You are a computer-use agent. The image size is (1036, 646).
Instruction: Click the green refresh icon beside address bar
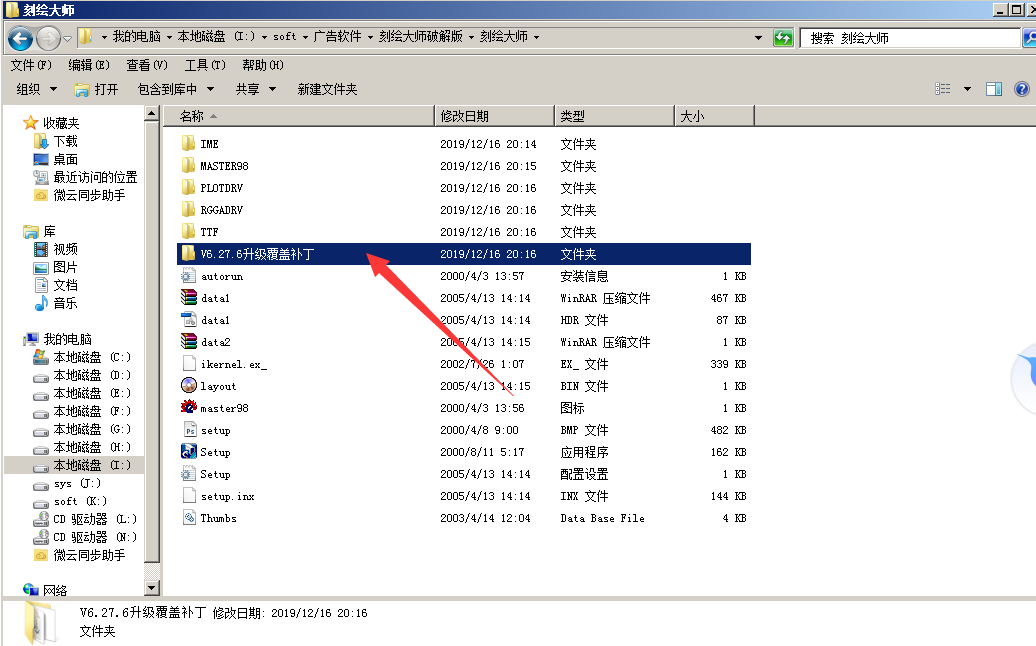coord(783,37)
